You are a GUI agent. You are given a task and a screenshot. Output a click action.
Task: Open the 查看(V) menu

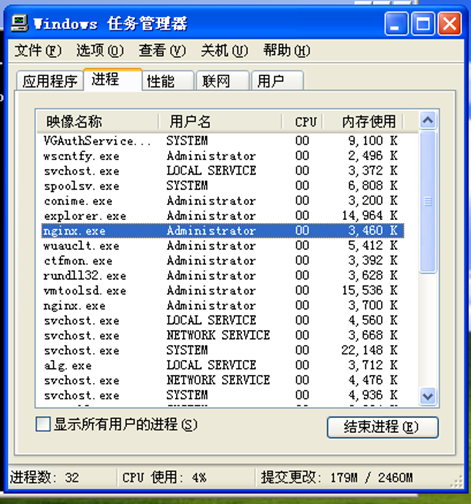click(162, 51)
